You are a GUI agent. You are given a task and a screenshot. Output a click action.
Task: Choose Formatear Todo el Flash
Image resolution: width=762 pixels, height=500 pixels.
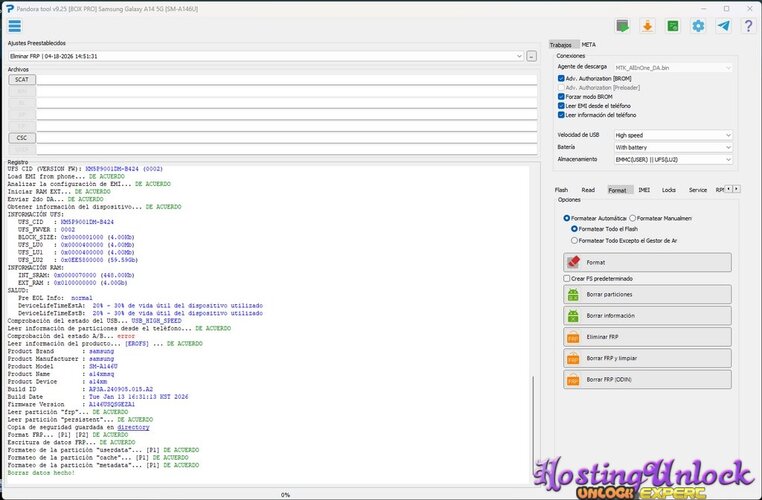click(574, 229)
